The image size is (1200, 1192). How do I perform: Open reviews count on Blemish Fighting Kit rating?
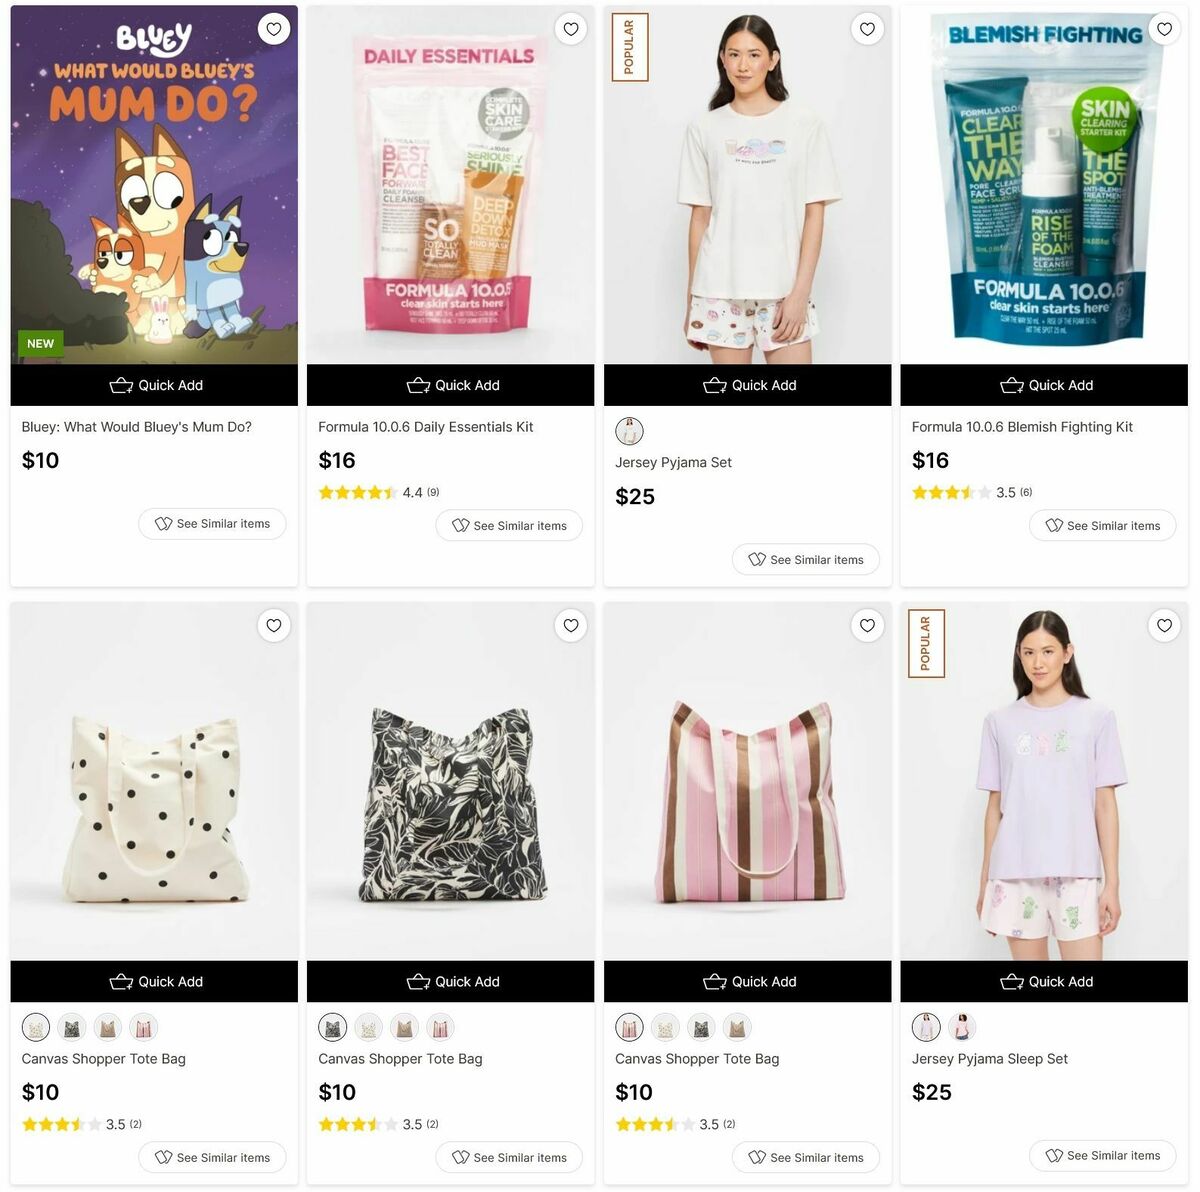[1026, 492]
